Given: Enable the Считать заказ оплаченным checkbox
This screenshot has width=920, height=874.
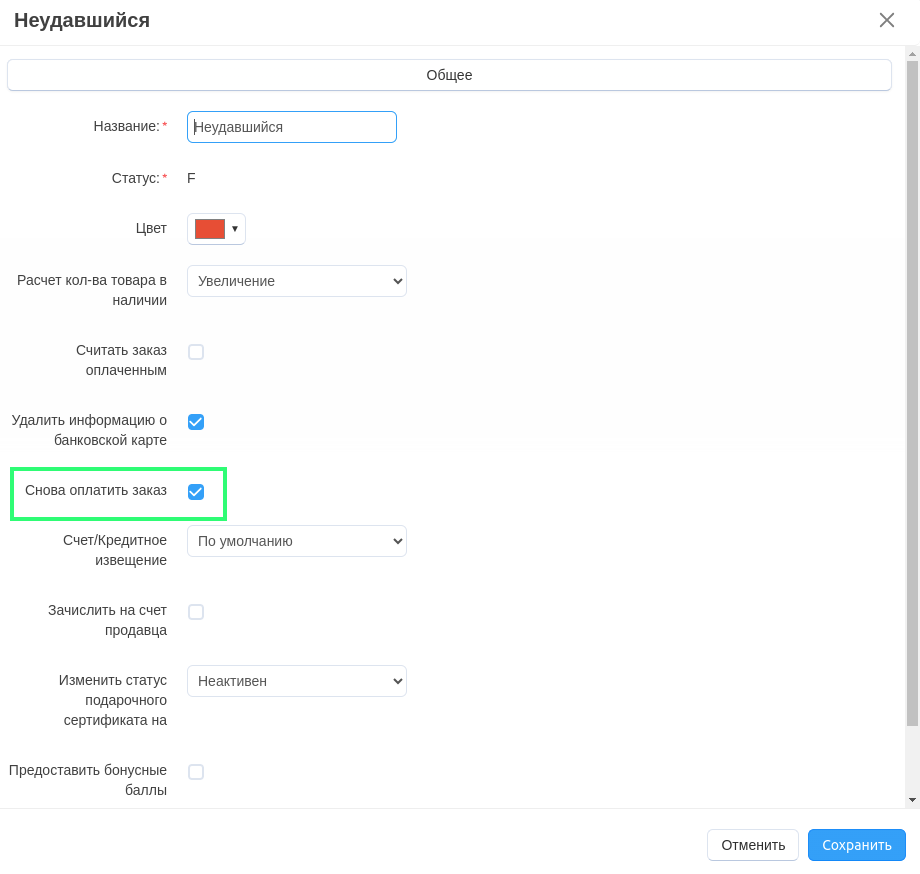Looking at the screenshot, I should [x=196, y=352].
